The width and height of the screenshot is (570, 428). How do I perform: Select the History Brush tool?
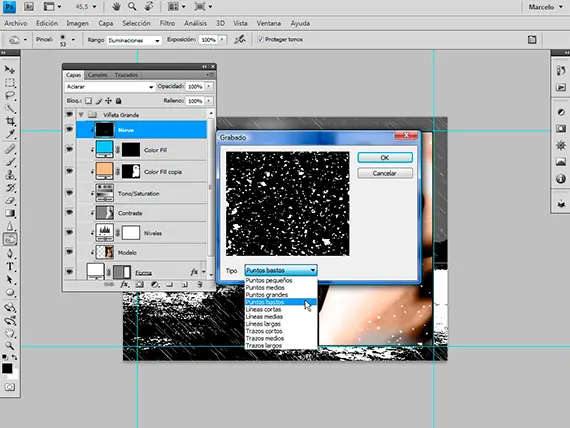coord(10,188)
